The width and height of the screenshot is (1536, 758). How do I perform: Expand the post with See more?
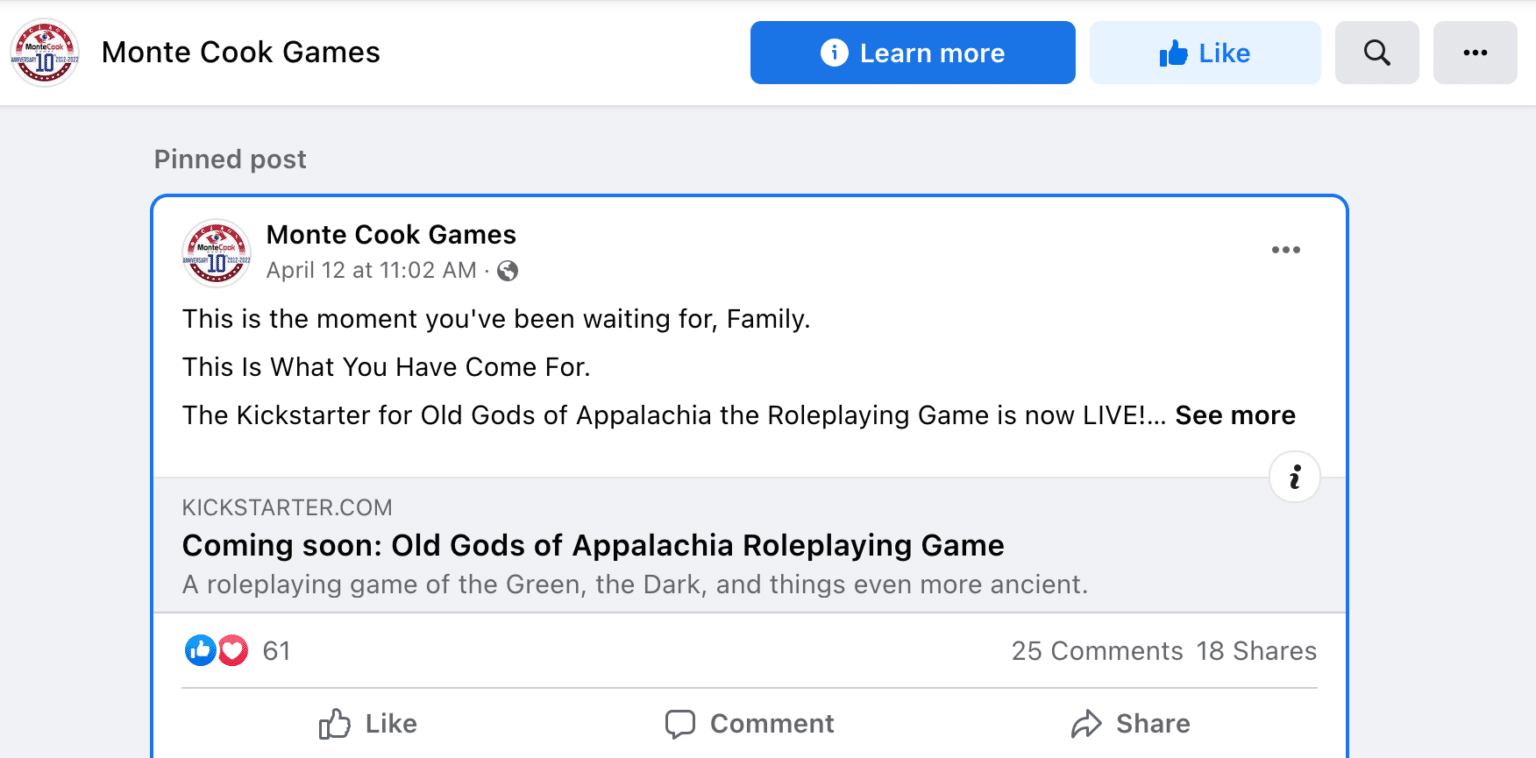1235,414
